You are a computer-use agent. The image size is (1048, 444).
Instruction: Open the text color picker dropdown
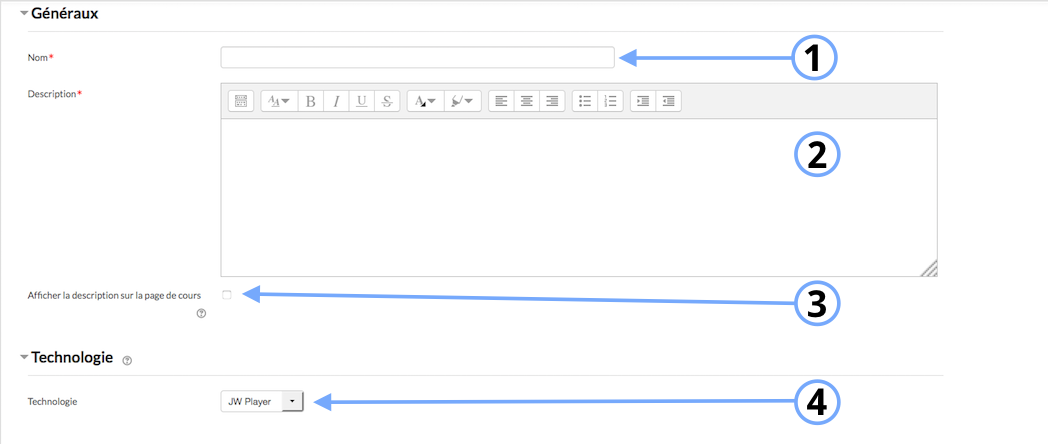coord(425,101)
